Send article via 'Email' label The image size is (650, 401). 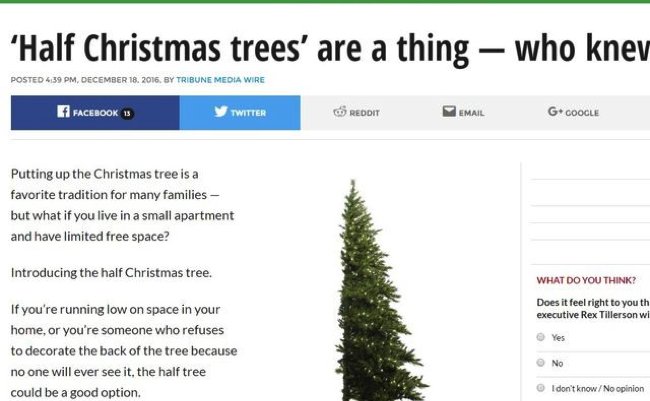(471, 113)
